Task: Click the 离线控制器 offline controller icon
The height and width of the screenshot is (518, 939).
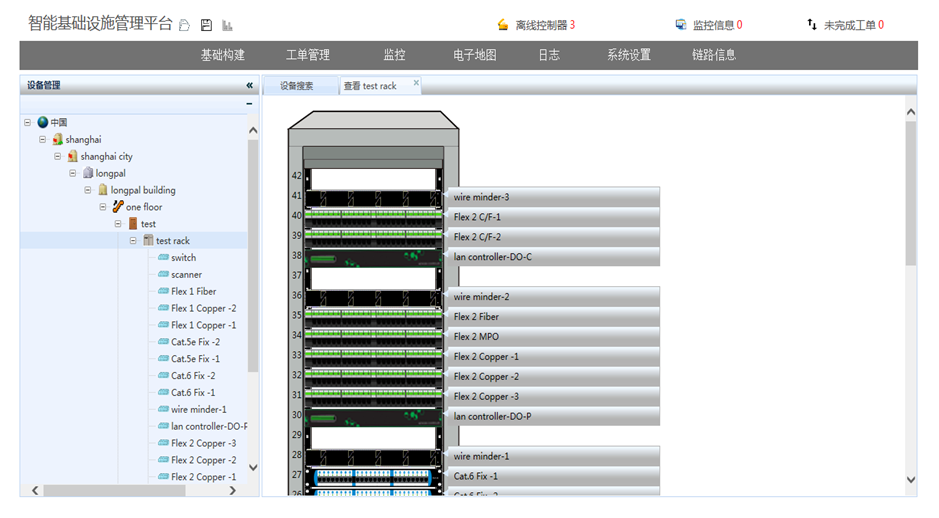Action: point(503,25)
